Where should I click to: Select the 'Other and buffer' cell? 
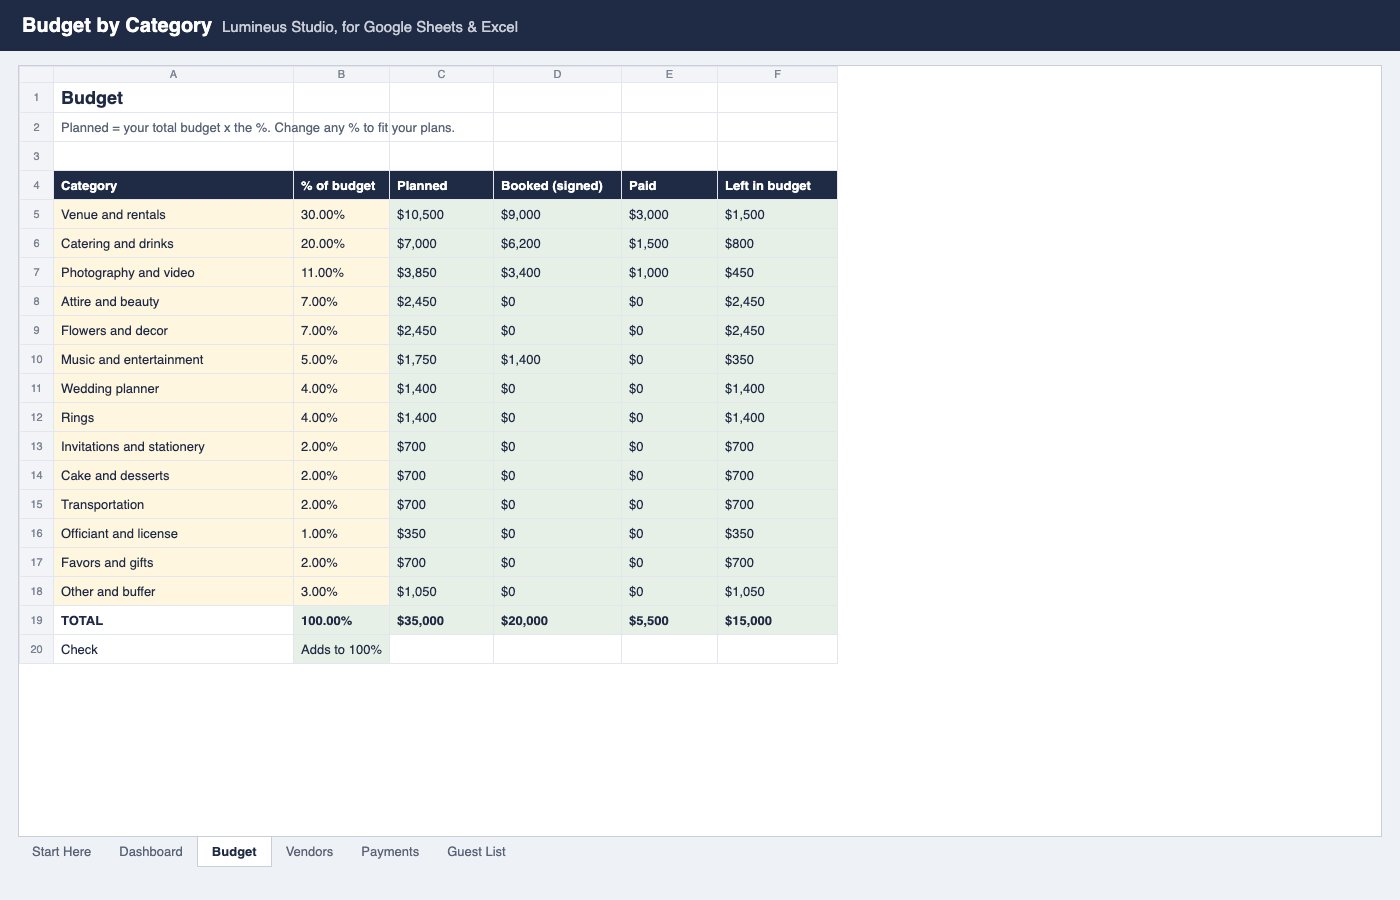point(173,592)
